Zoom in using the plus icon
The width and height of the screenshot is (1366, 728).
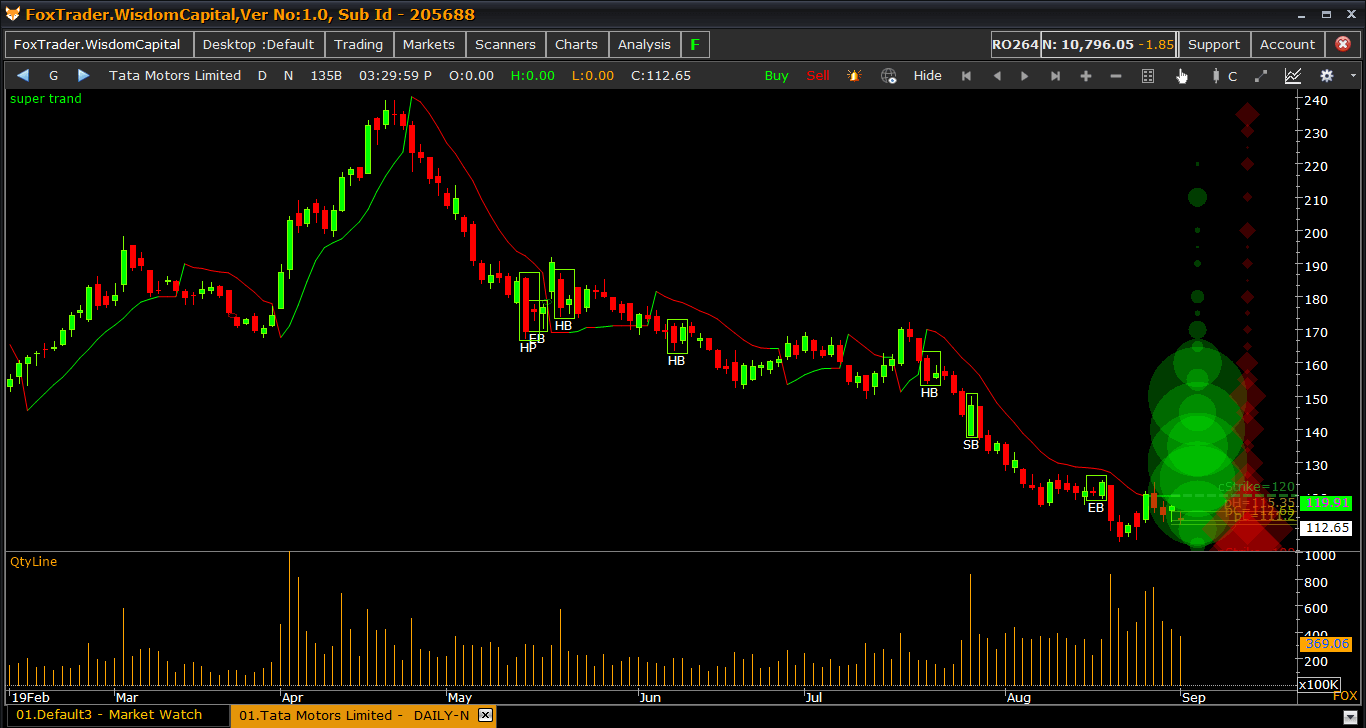pos(1086,76)
